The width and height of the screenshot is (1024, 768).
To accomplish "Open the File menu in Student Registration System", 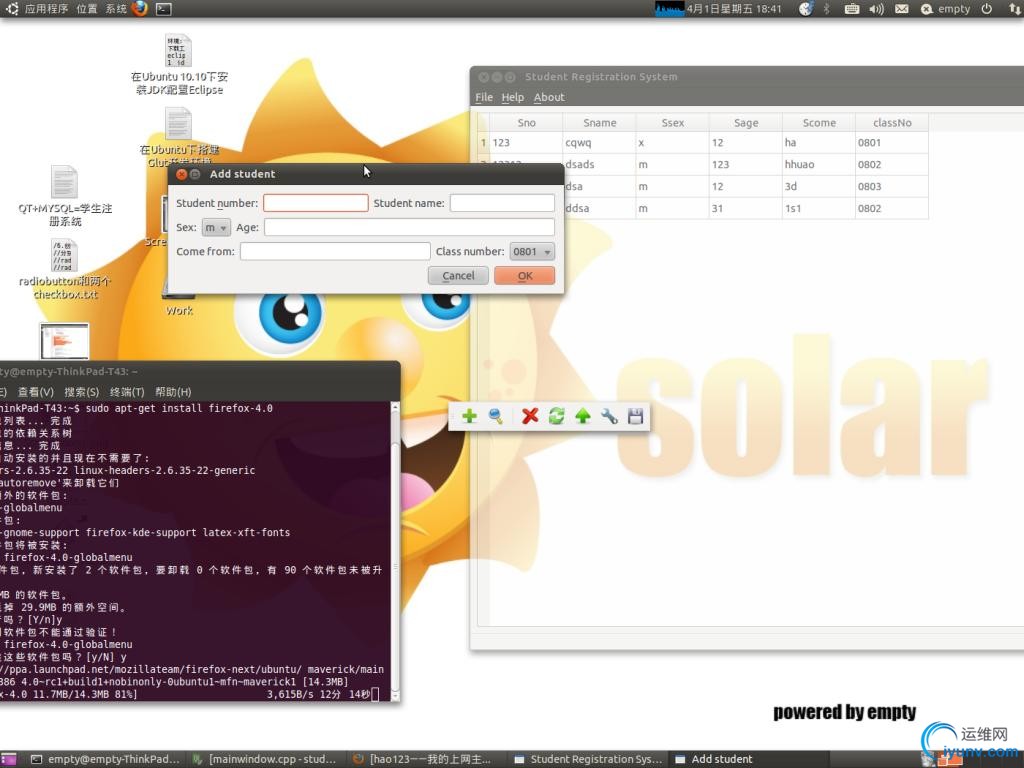I will (484, 97).
